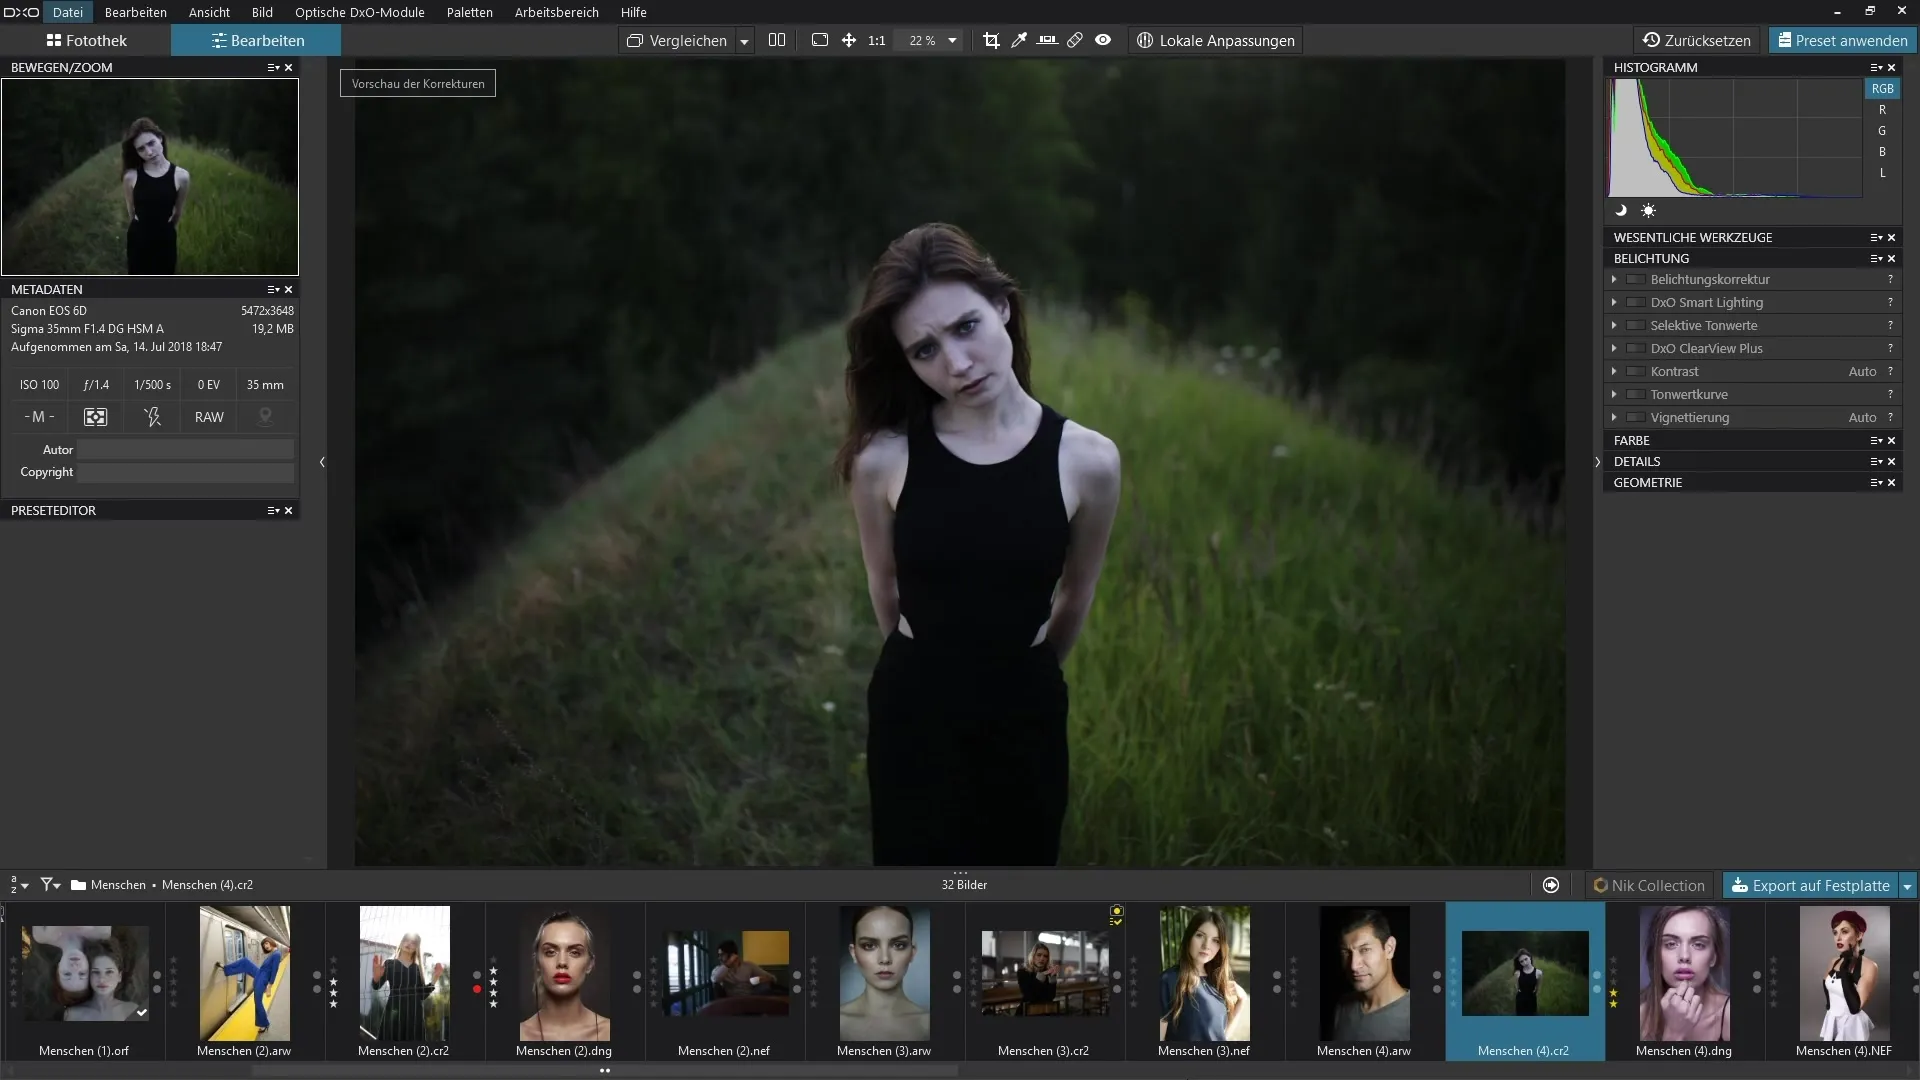Open Nik Collection button
The width and height of the screenshot is (1920, 1080).
click(x=1648, y=885)
